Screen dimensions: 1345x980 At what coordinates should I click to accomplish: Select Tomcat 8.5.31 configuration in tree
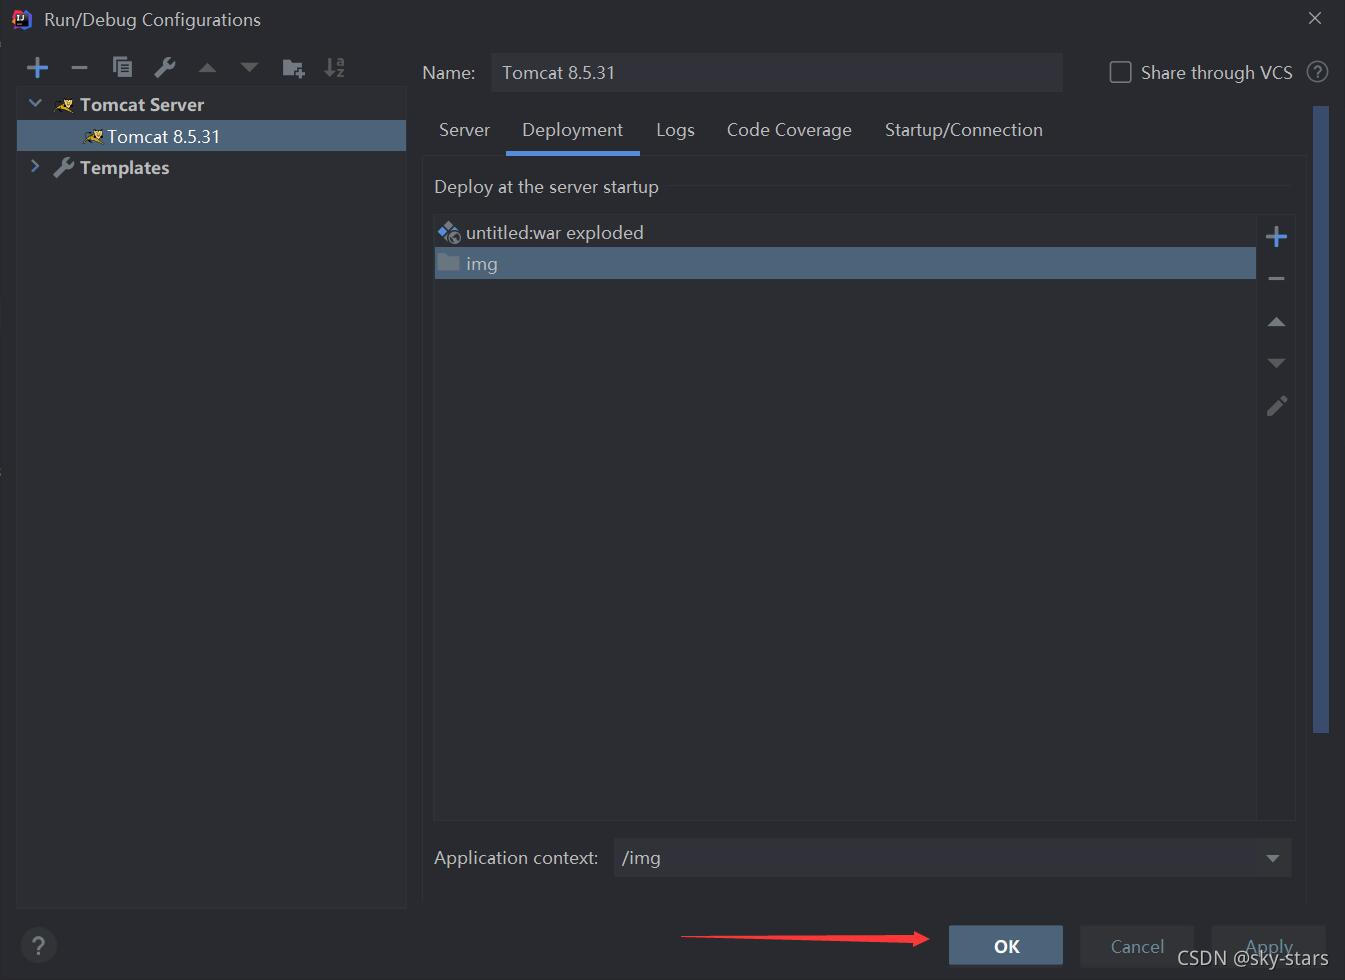[211, 136]
